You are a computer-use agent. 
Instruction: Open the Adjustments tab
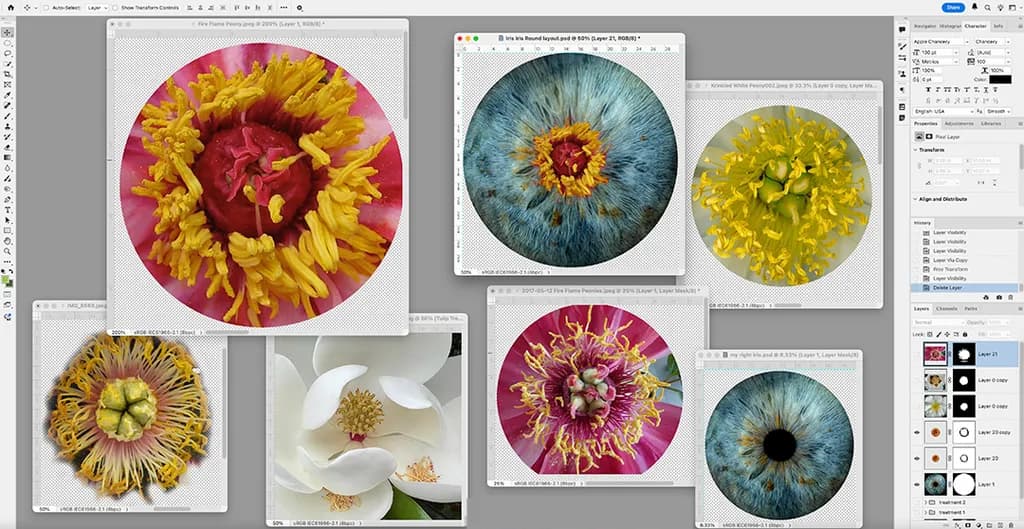pos(959,123)
